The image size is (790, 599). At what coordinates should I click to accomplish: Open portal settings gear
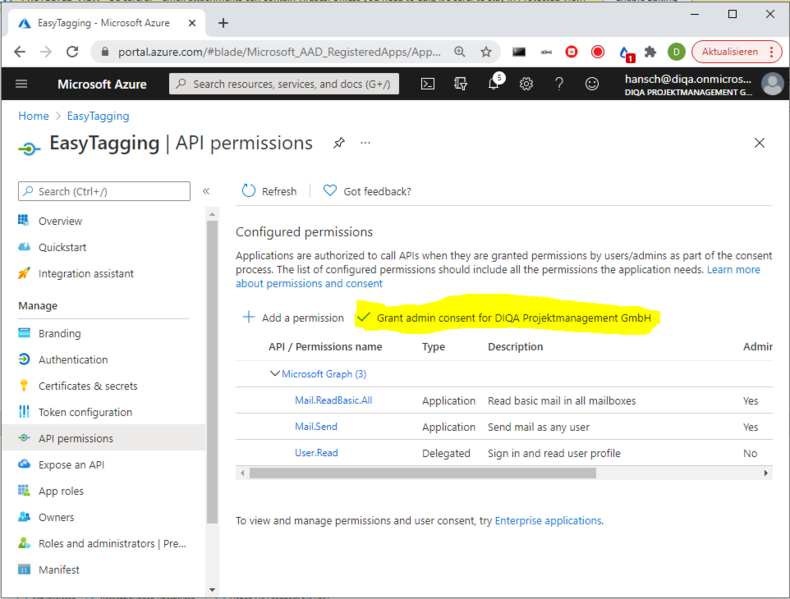tap(526, 84)
